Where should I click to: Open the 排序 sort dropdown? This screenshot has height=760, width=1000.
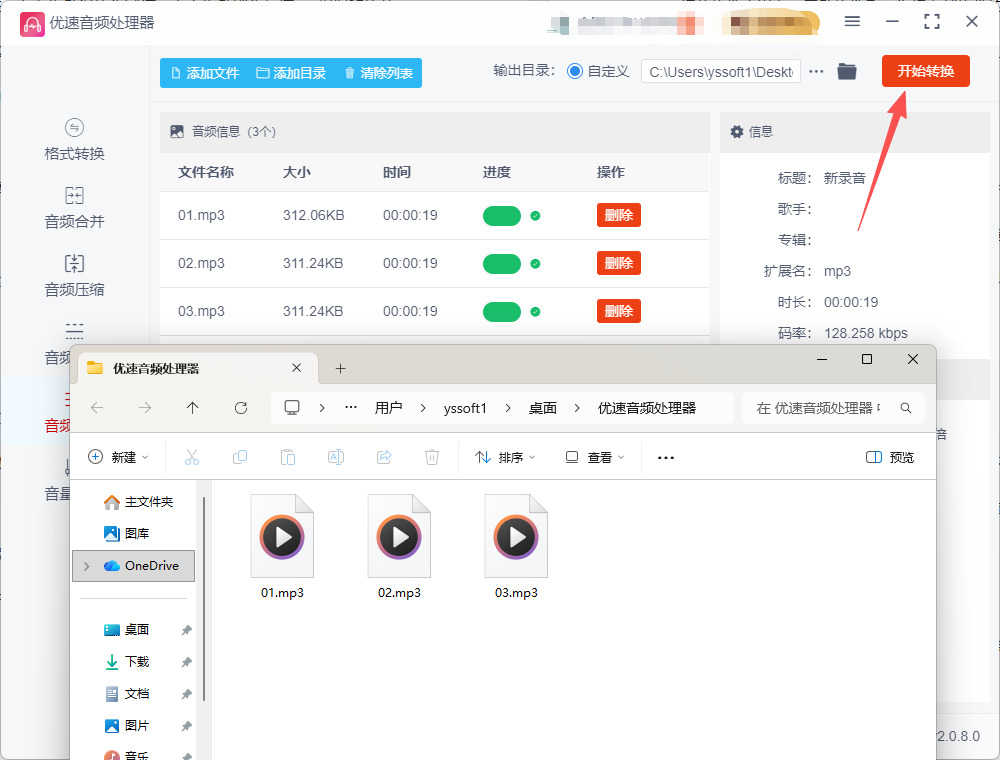coord(505,457)
